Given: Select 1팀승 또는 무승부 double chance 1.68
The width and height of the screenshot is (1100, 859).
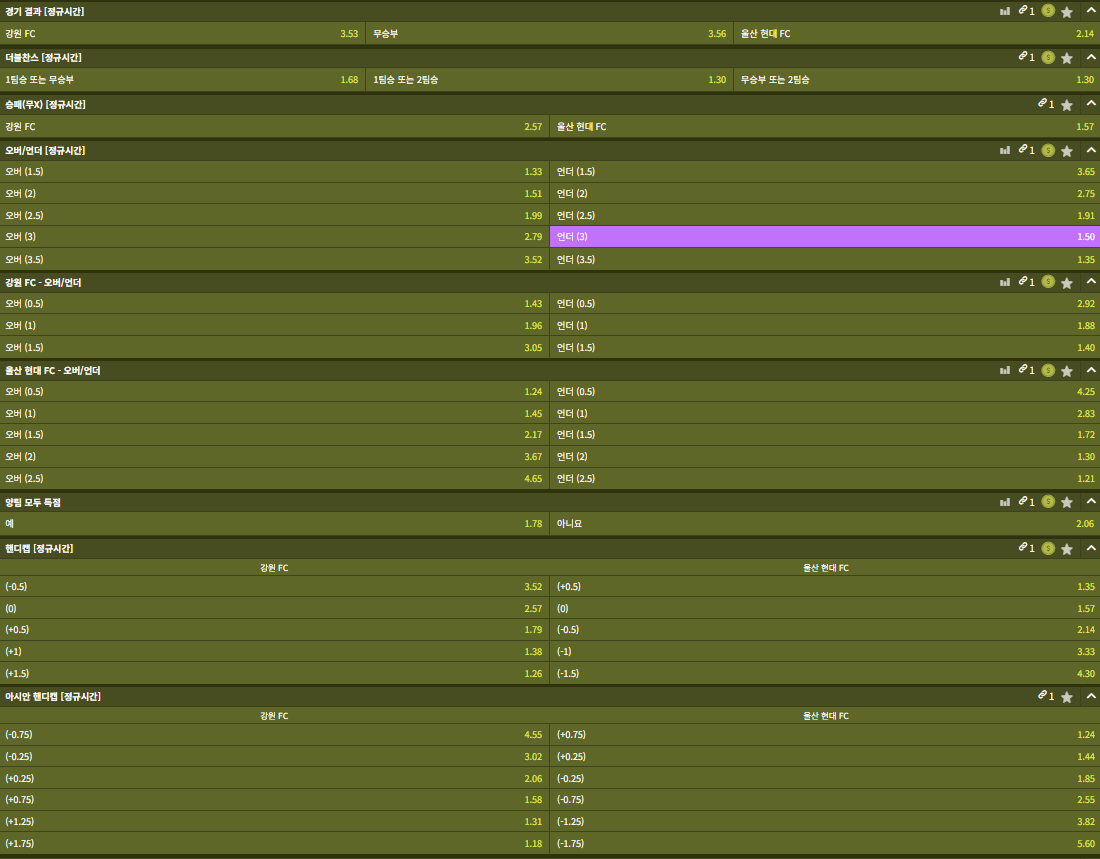Looking at the screenshot, I should 182,79.
